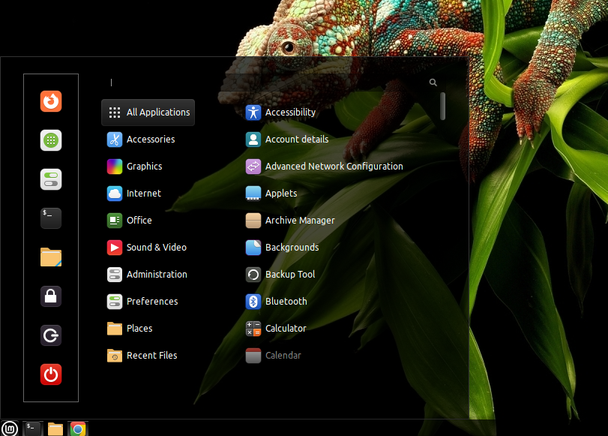Open the Internet category

148,193
